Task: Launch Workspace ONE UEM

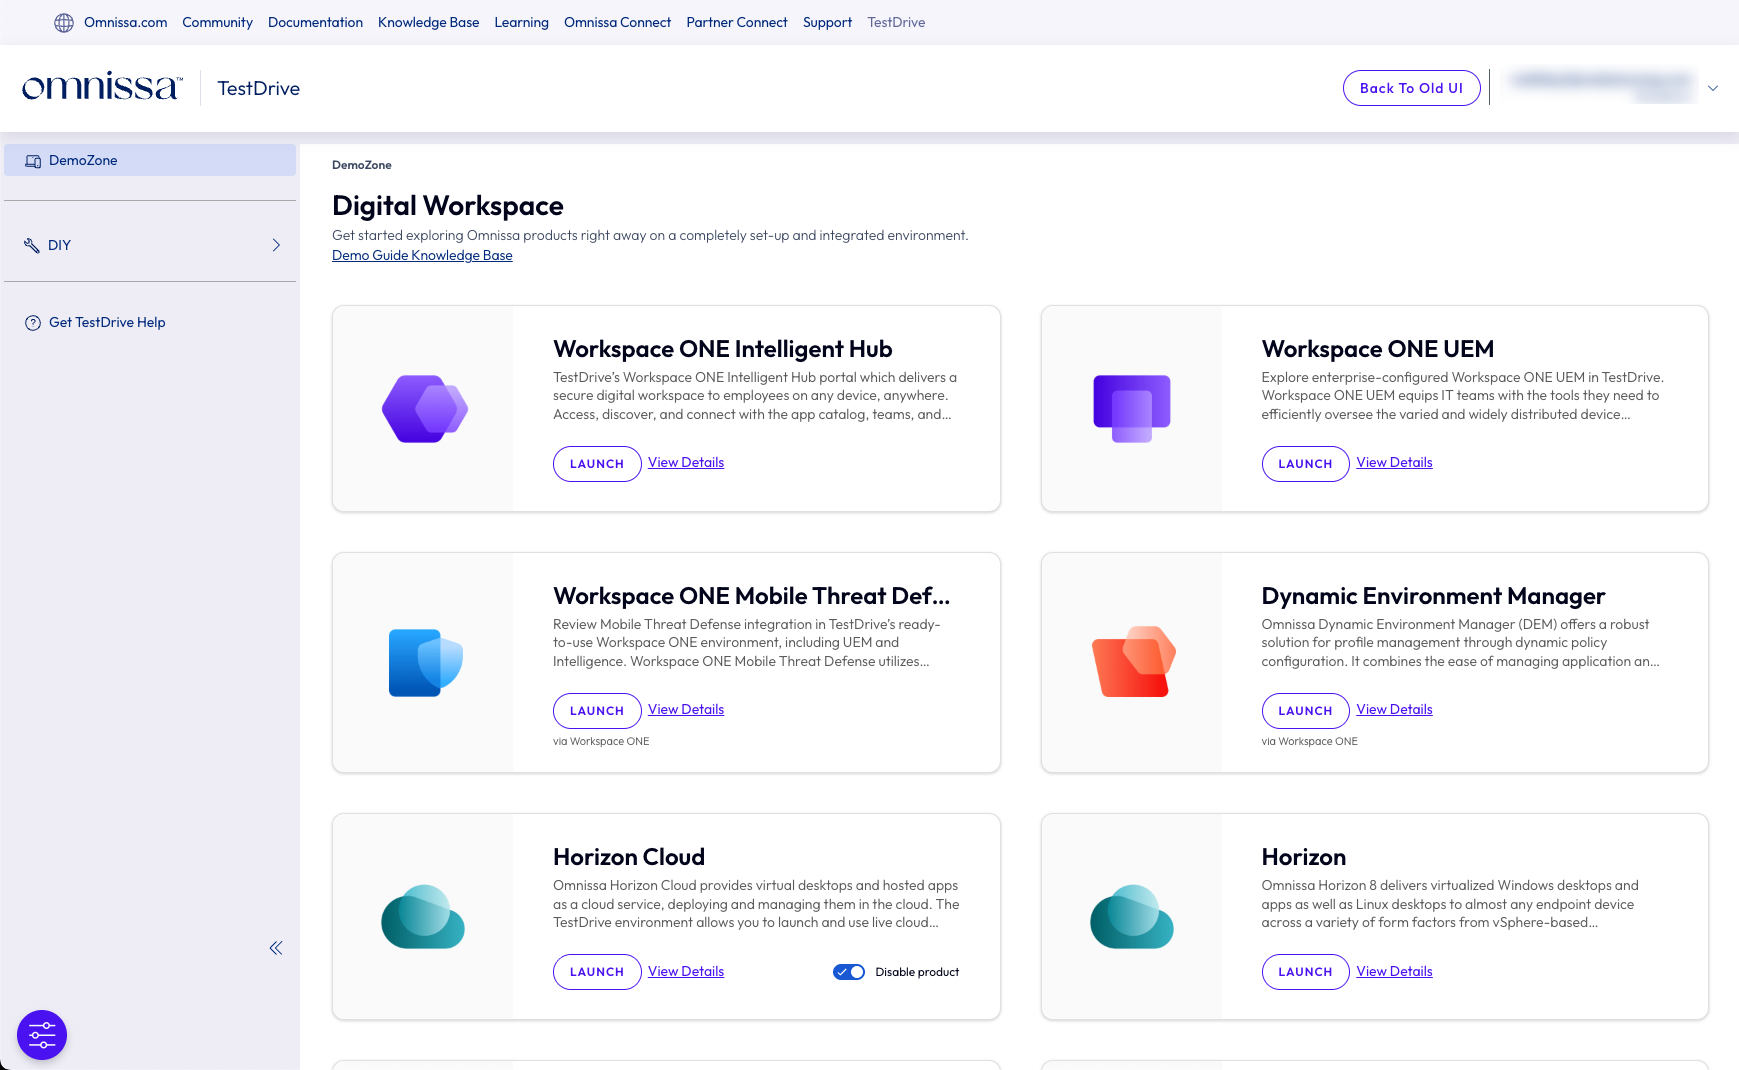Action: coord(1304,464)
